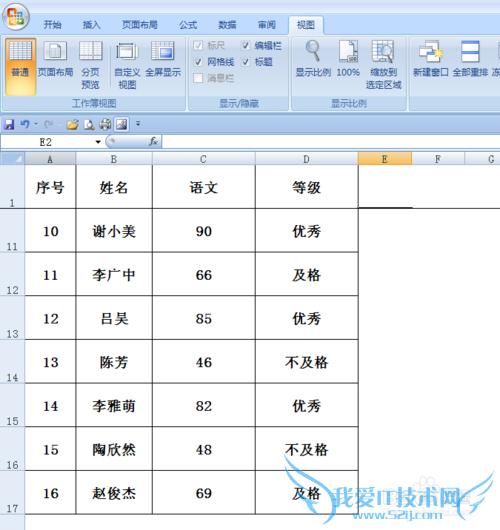Toggle the Gridlines (网格线) checkbox

click(198, 62)
